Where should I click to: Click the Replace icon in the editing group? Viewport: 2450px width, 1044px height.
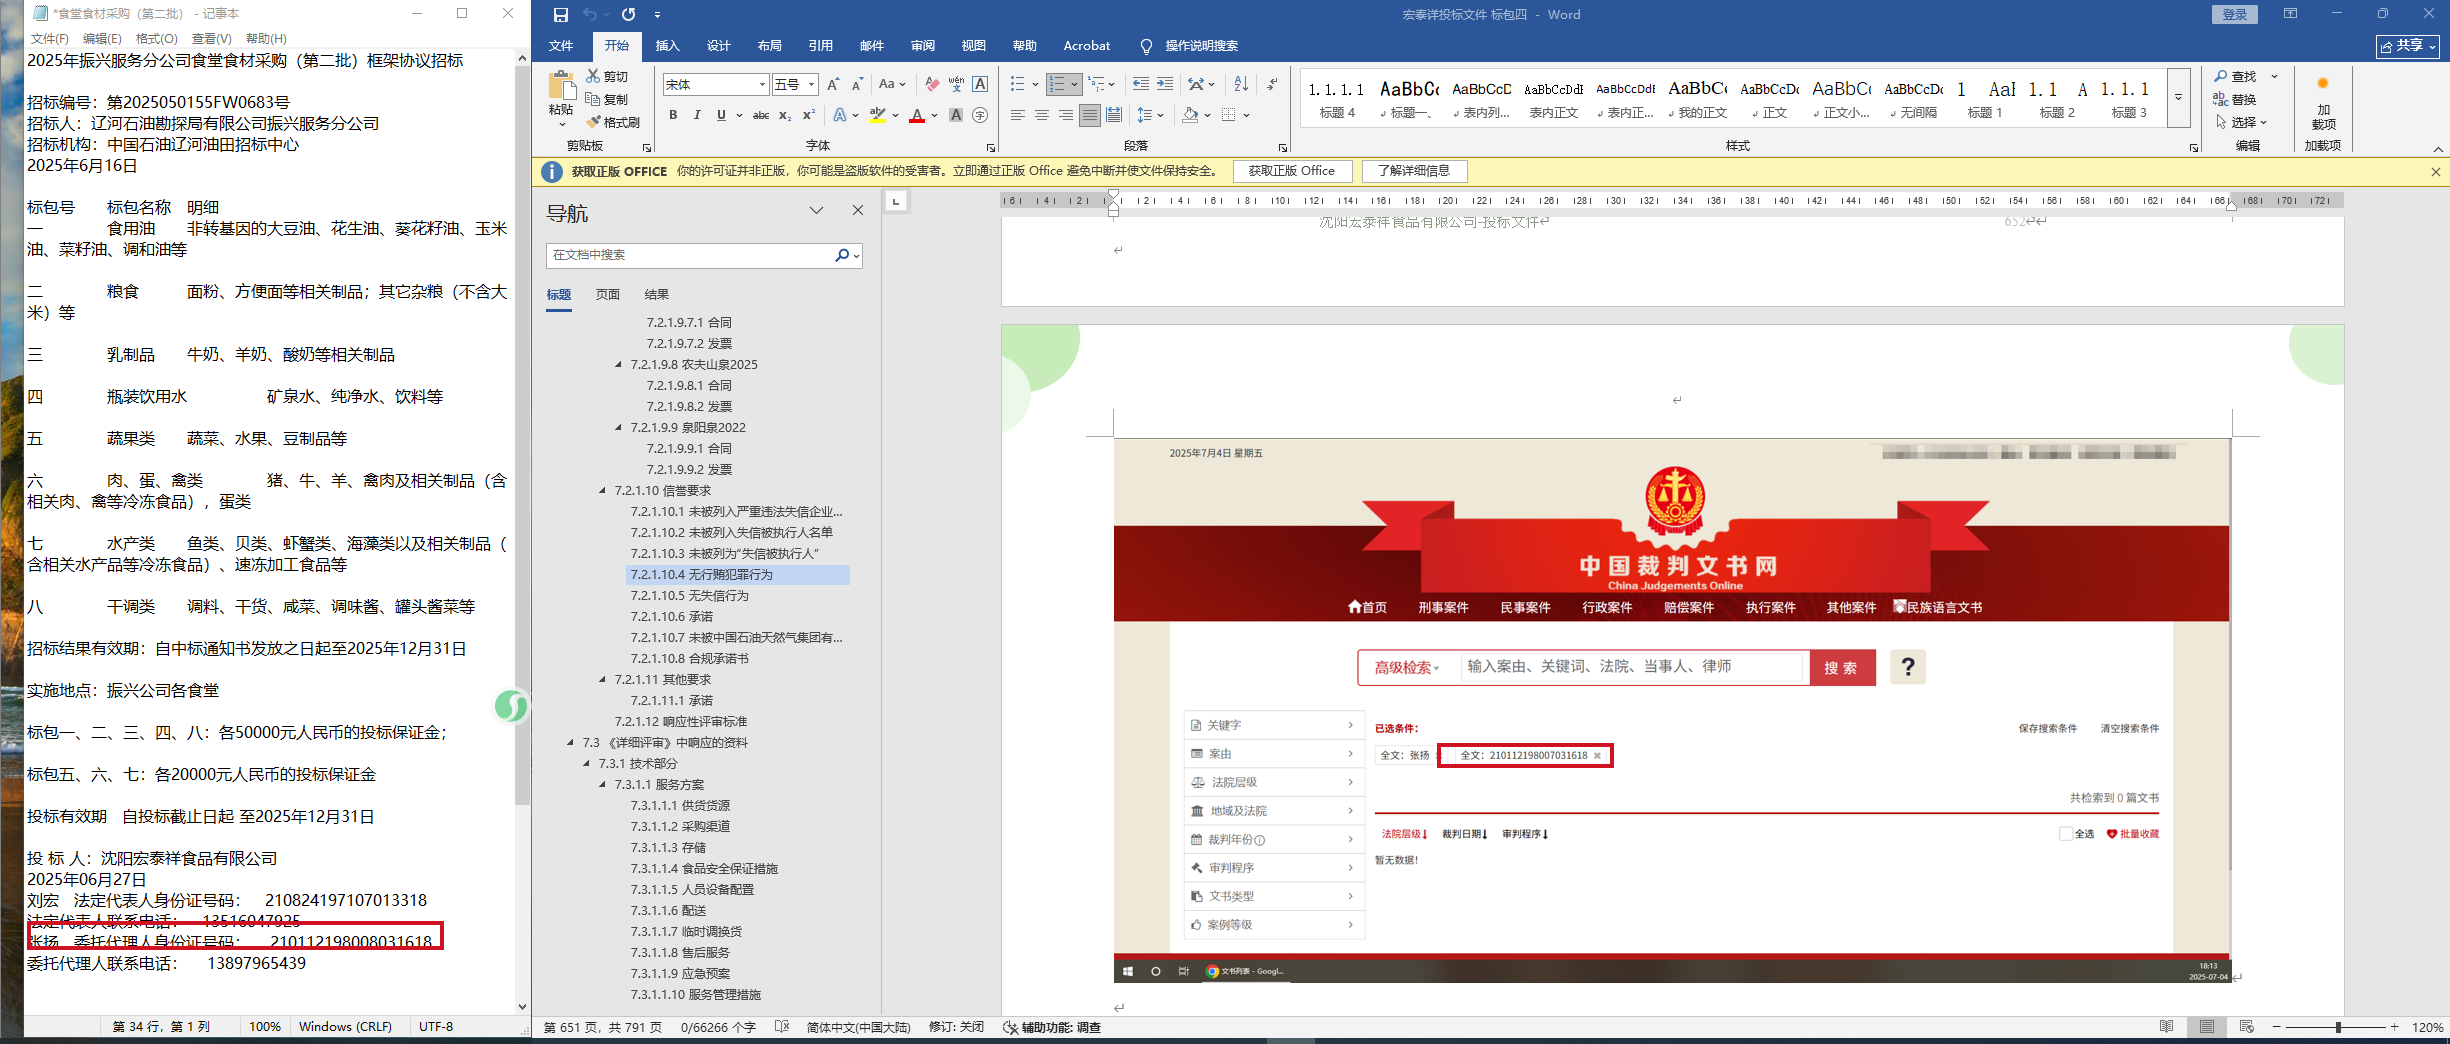2220,100
